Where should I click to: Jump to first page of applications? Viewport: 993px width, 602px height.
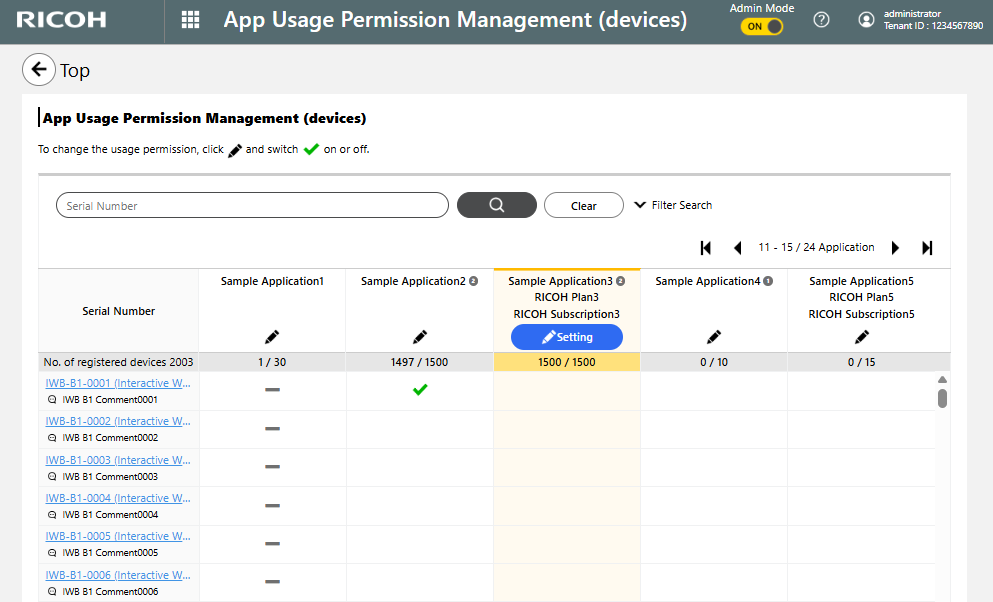click(x=706, y=248)
